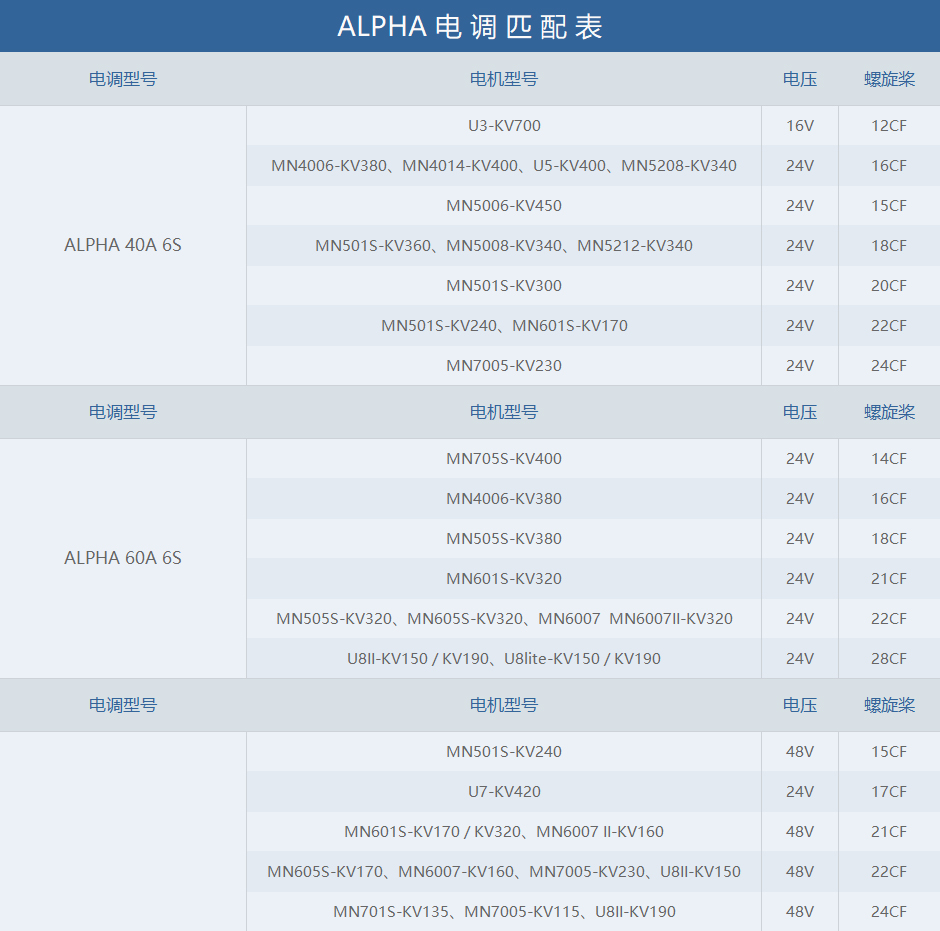Click the ALPHA 电调匹配表 title banner
The width and height of the screenshot is (940, 931).
470,27
